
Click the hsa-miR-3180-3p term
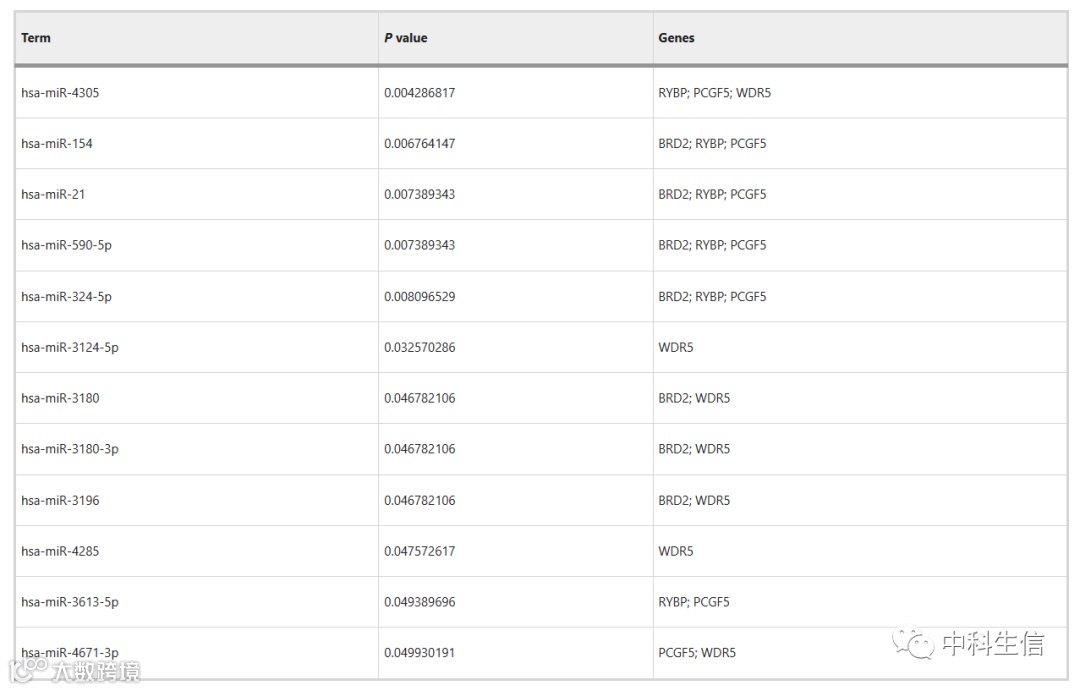[69, 449]
